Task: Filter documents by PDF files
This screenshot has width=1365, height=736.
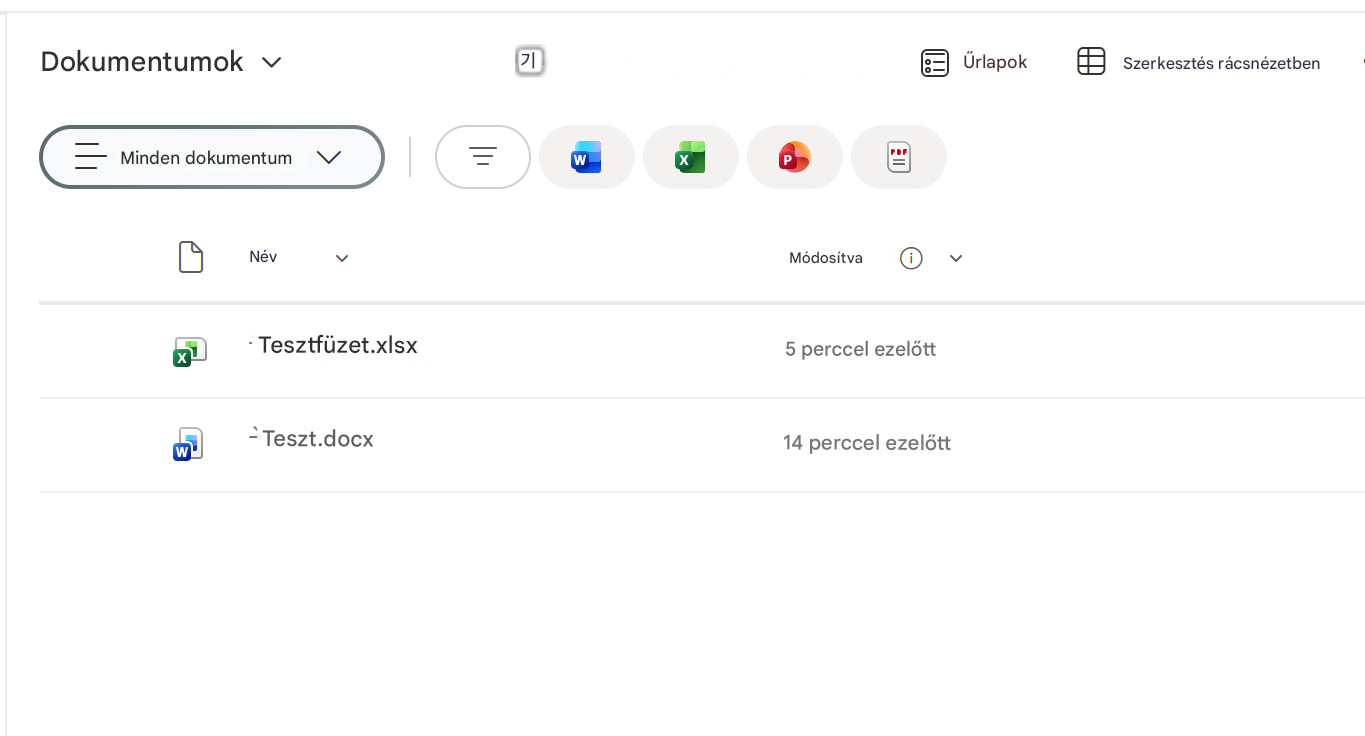Action: (x=899, y=157)
